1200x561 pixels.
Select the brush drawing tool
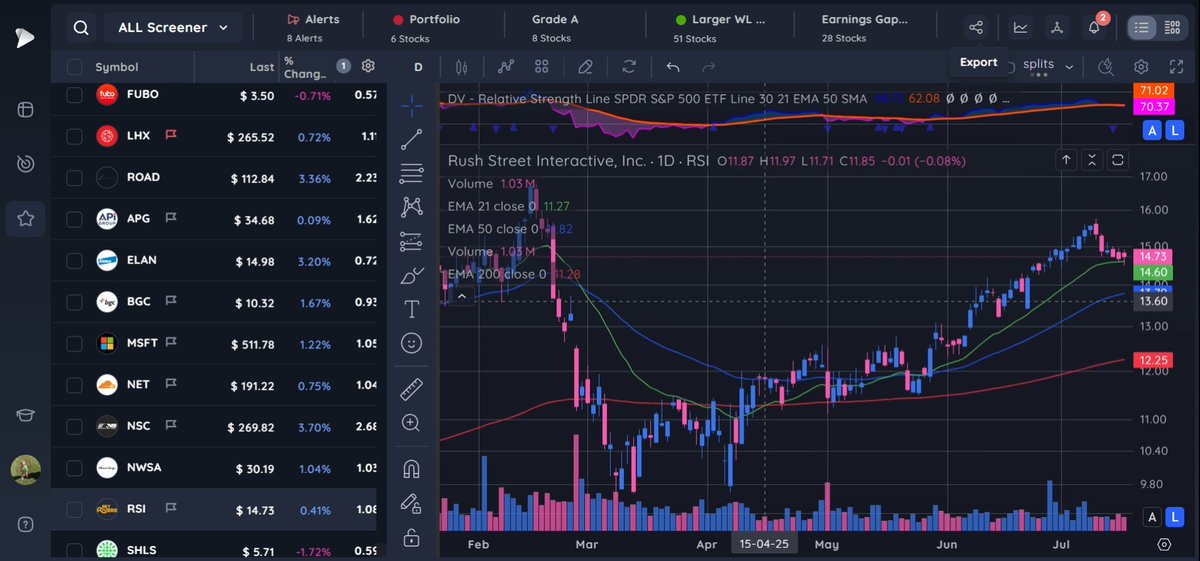(411, 275)
